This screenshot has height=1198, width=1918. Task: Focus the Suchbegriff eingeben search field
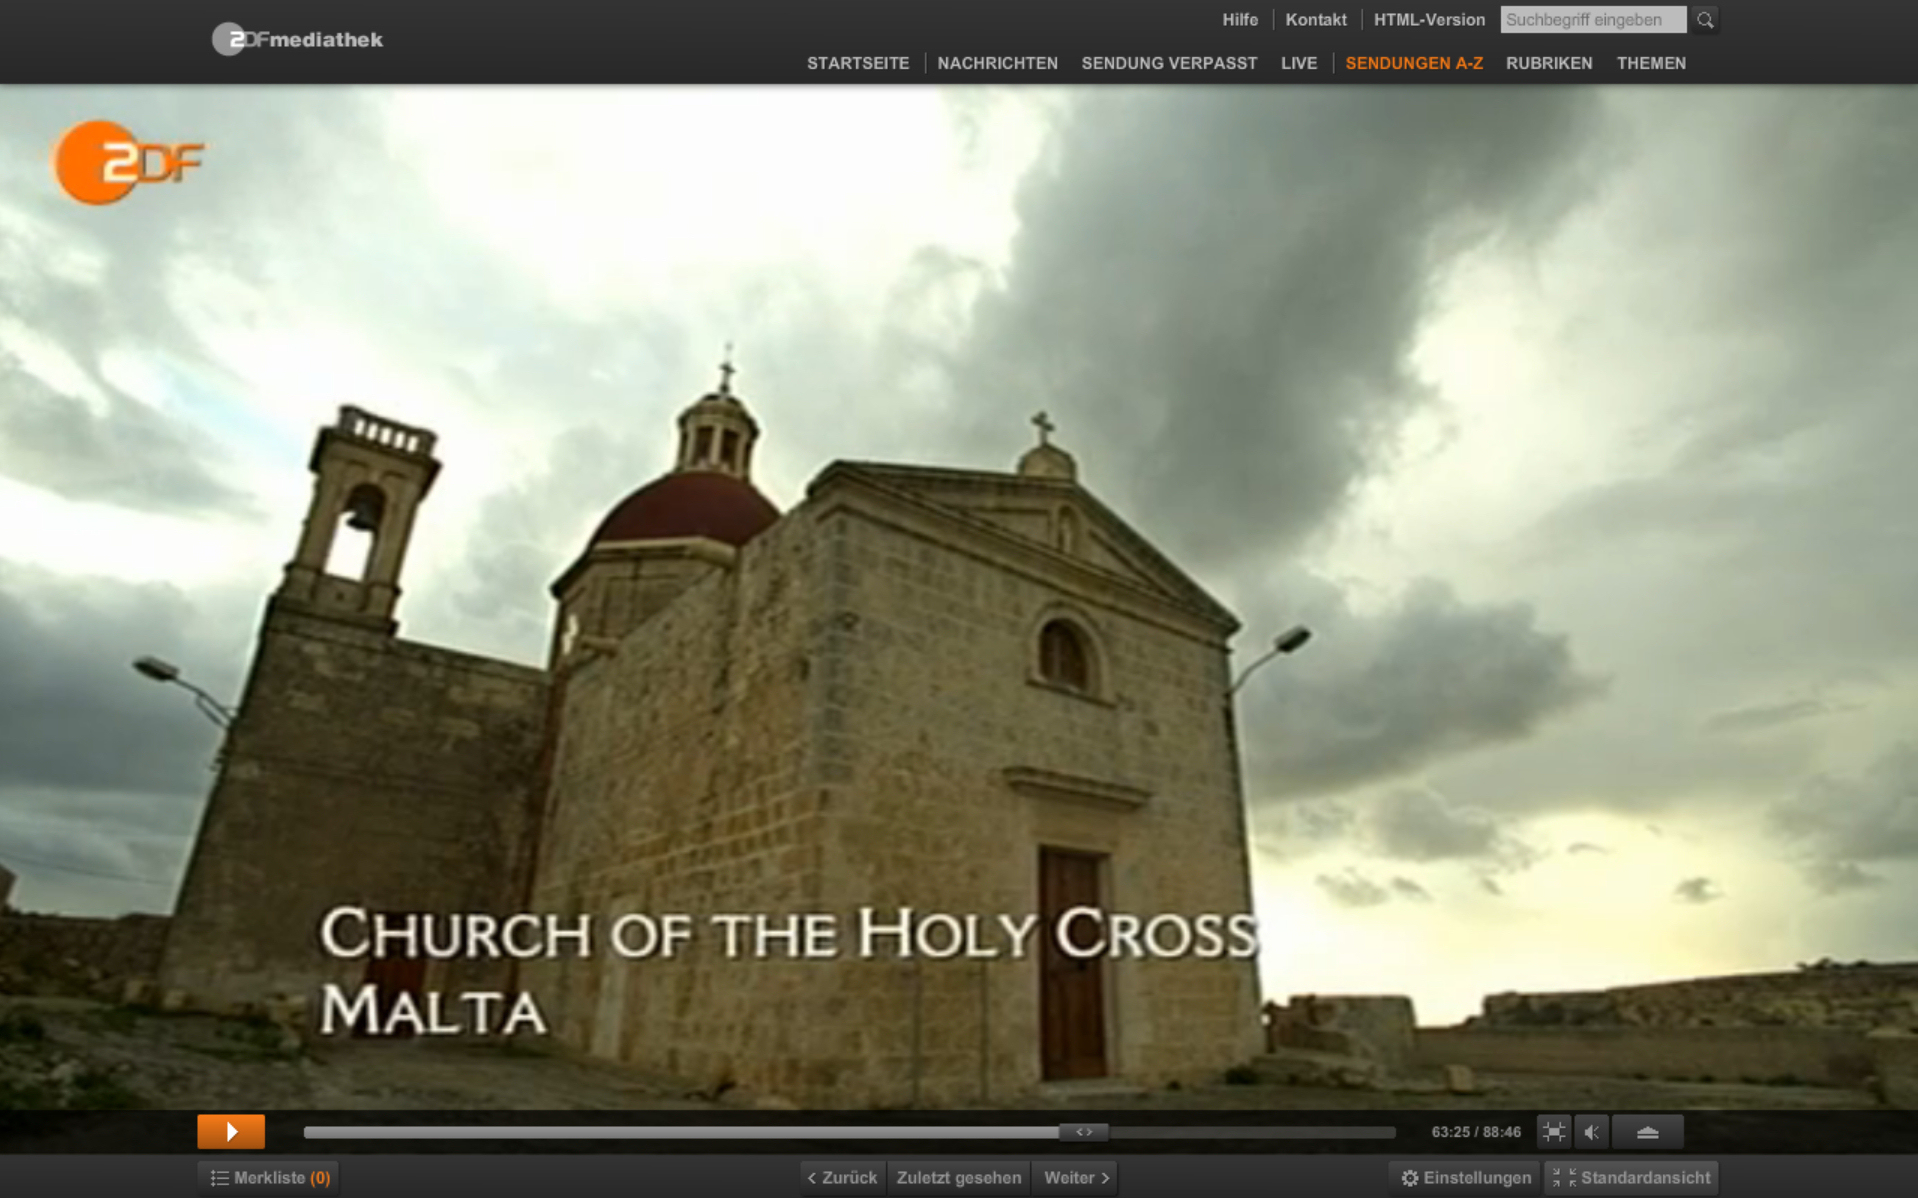tap(1592, 20)
